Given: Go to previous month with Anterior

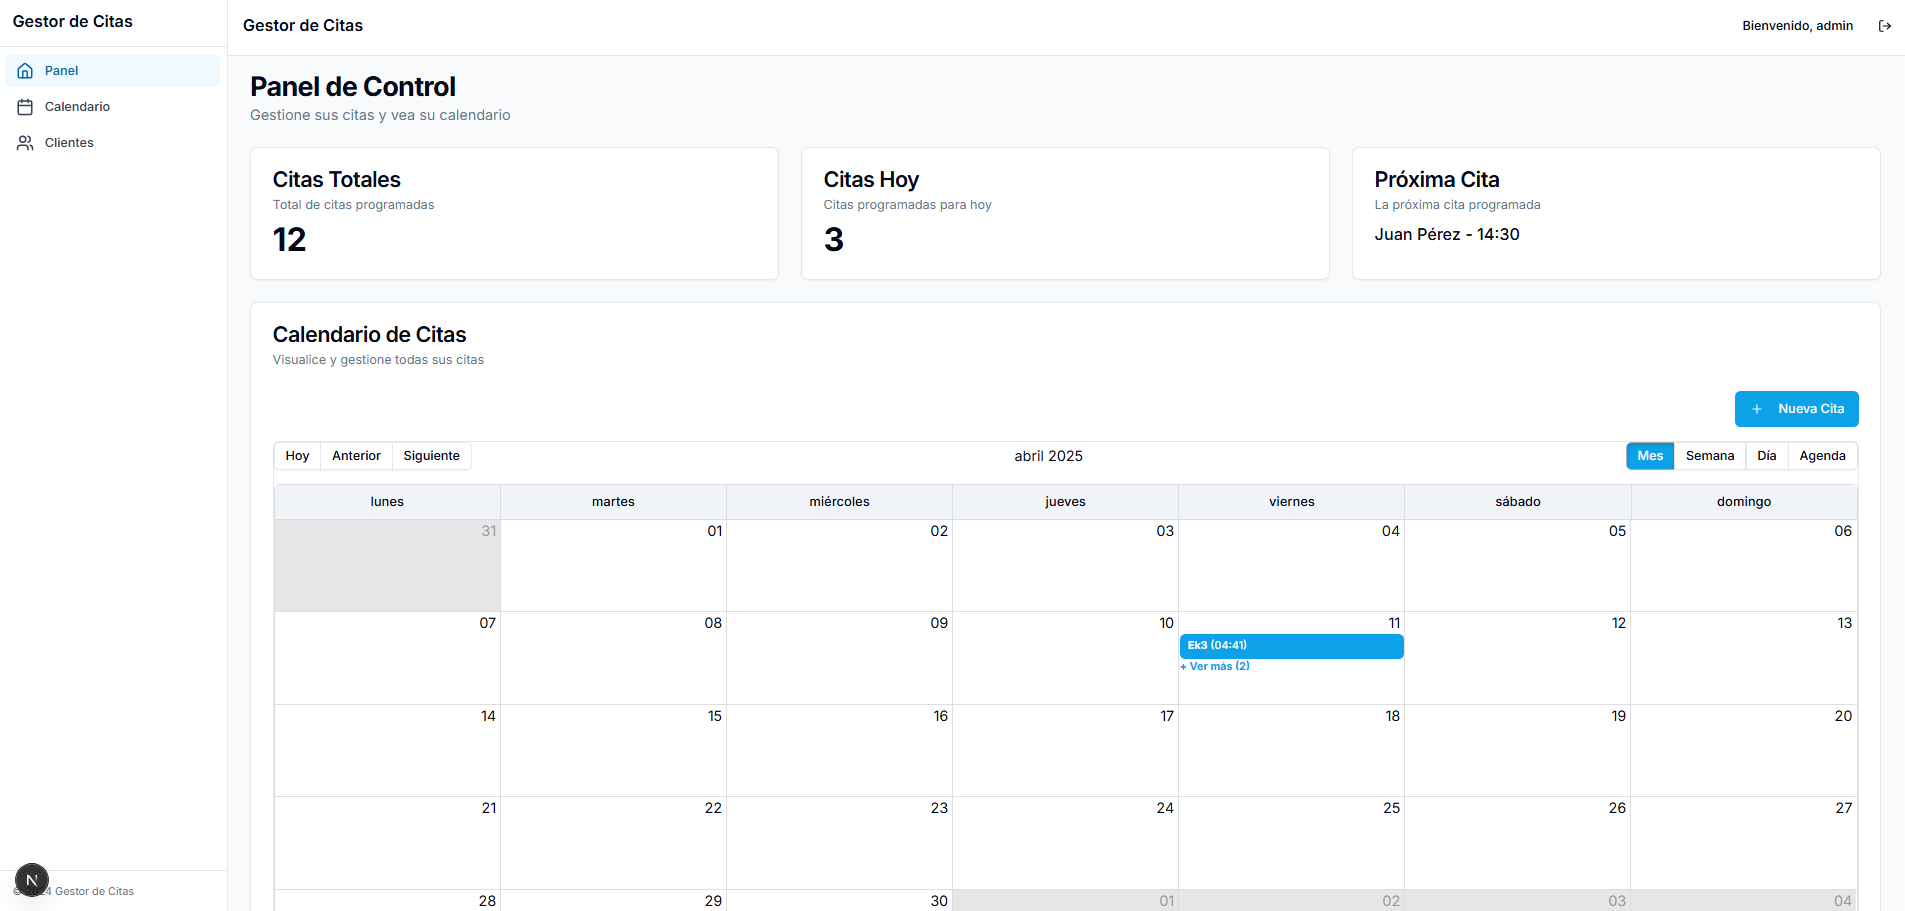Looking at the screenshot, I should pyautogui.click(x=355, y=455).
